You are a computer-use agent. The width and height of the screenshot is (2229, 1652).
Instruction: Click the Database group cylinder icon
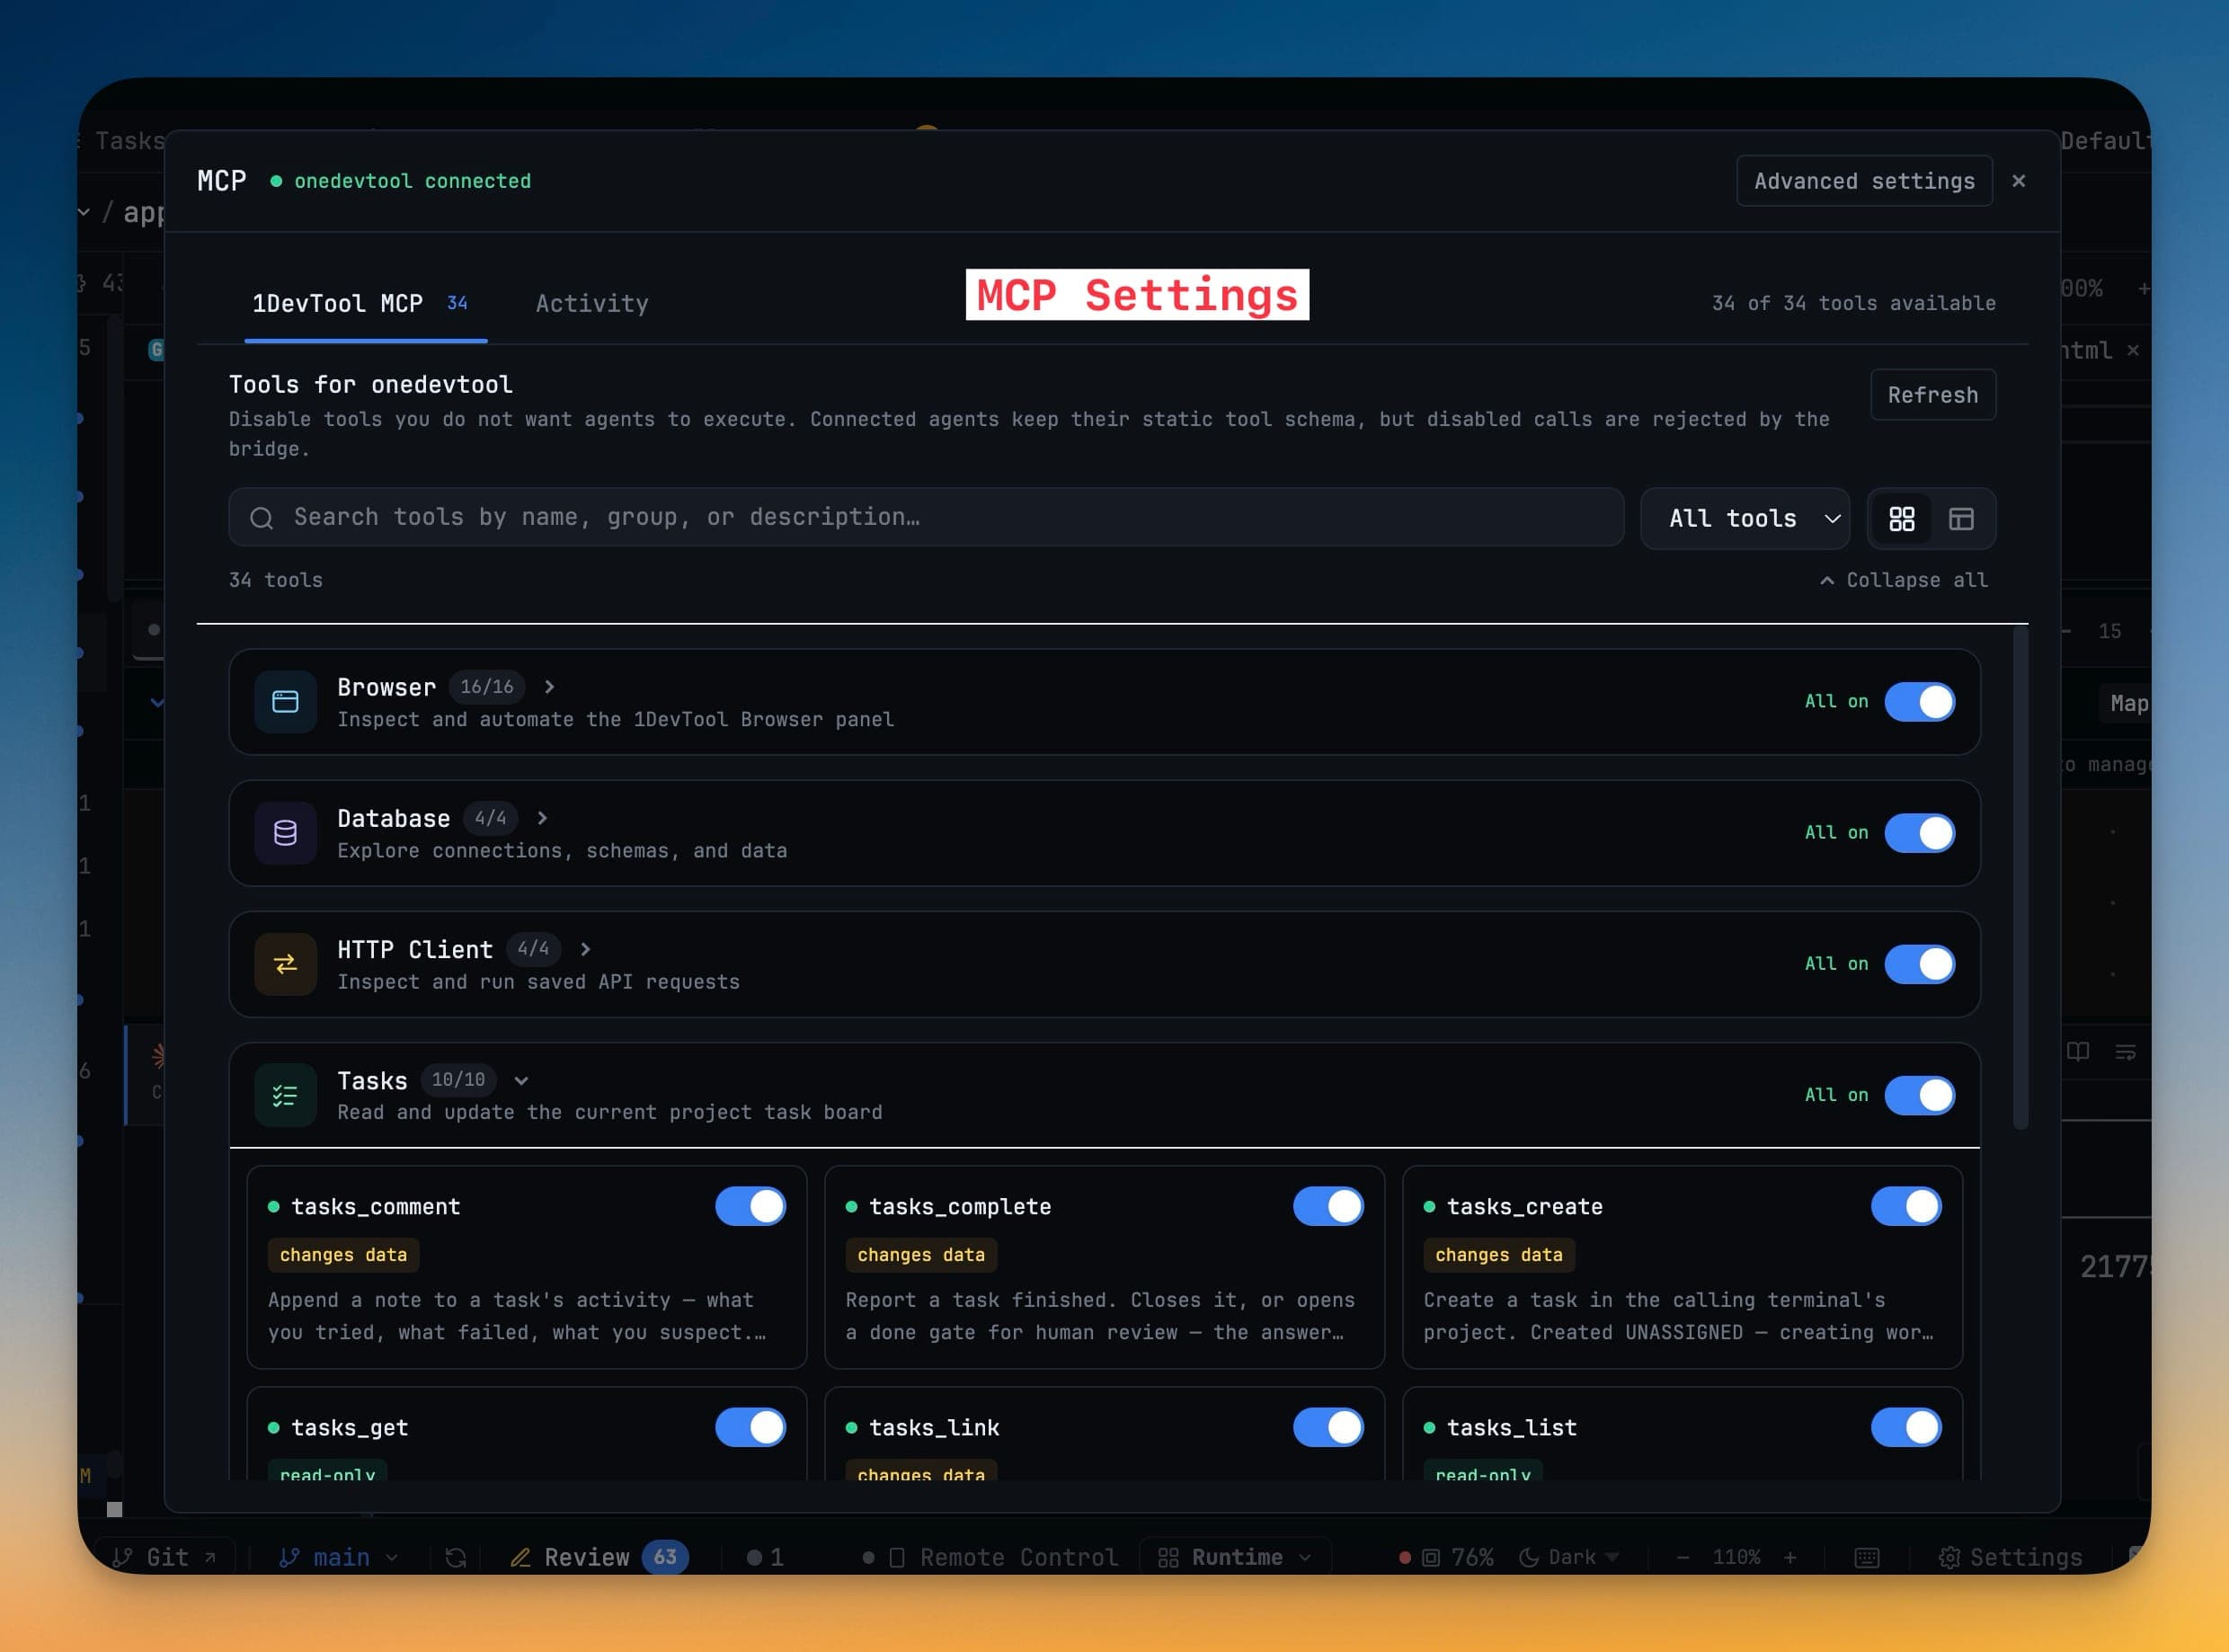(x=285, y=833)
